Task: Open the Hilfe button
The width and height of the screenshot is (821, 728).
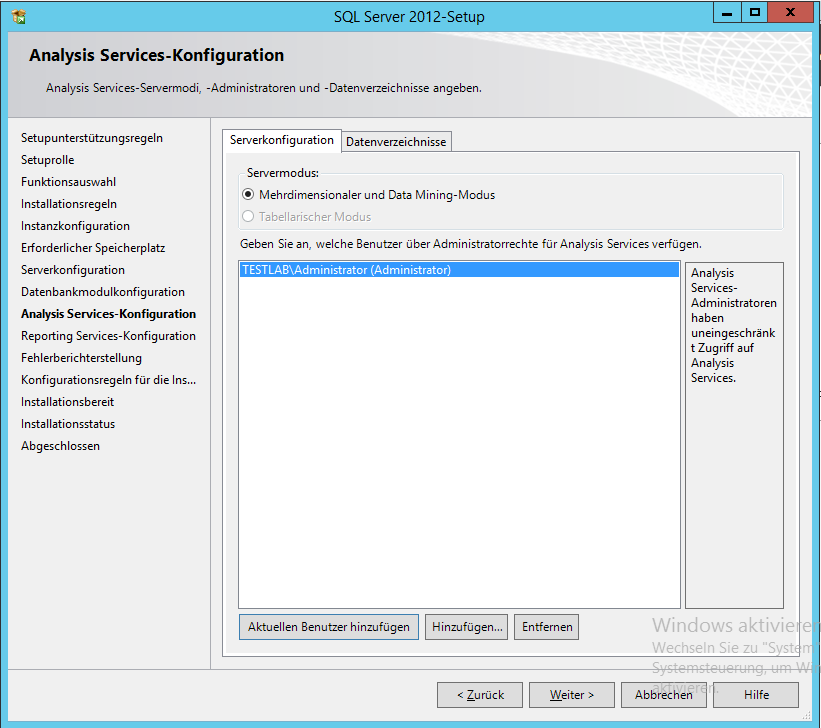Action: point(756,695)
